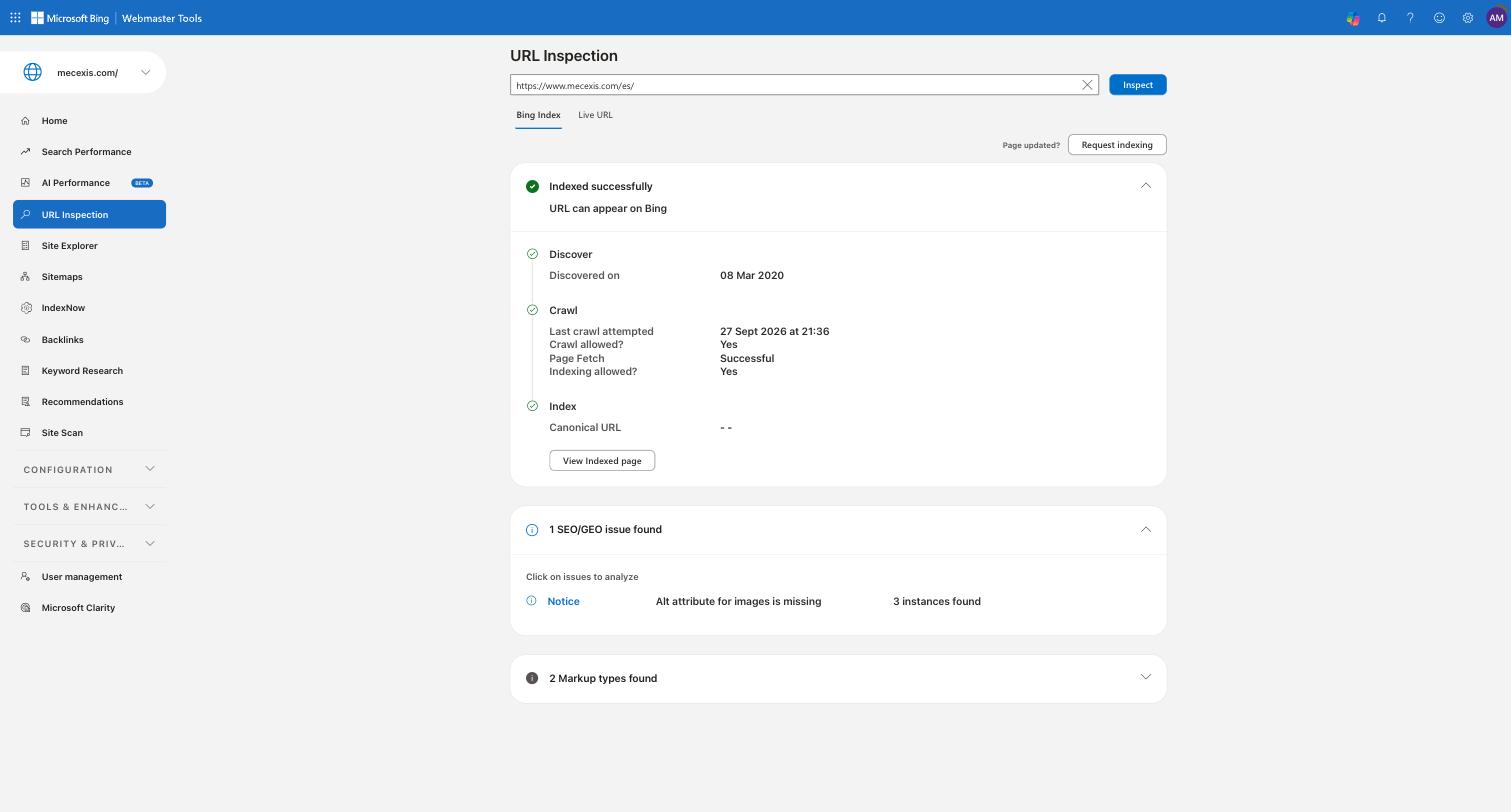
Task: Click the Home house icon in the sidebar
Action: pyautogui.click(x=25, y=121)
